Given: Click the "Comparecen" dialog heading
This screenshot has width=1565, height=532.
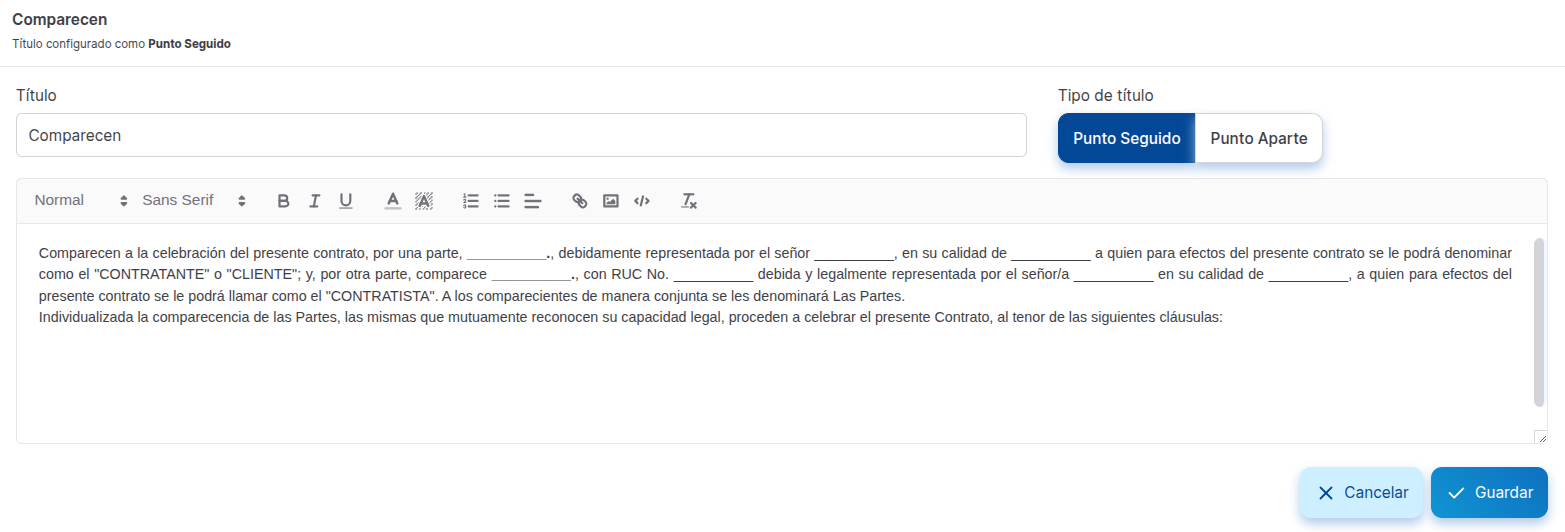Looking at the screenshot, I should click(x=60, y=19).
